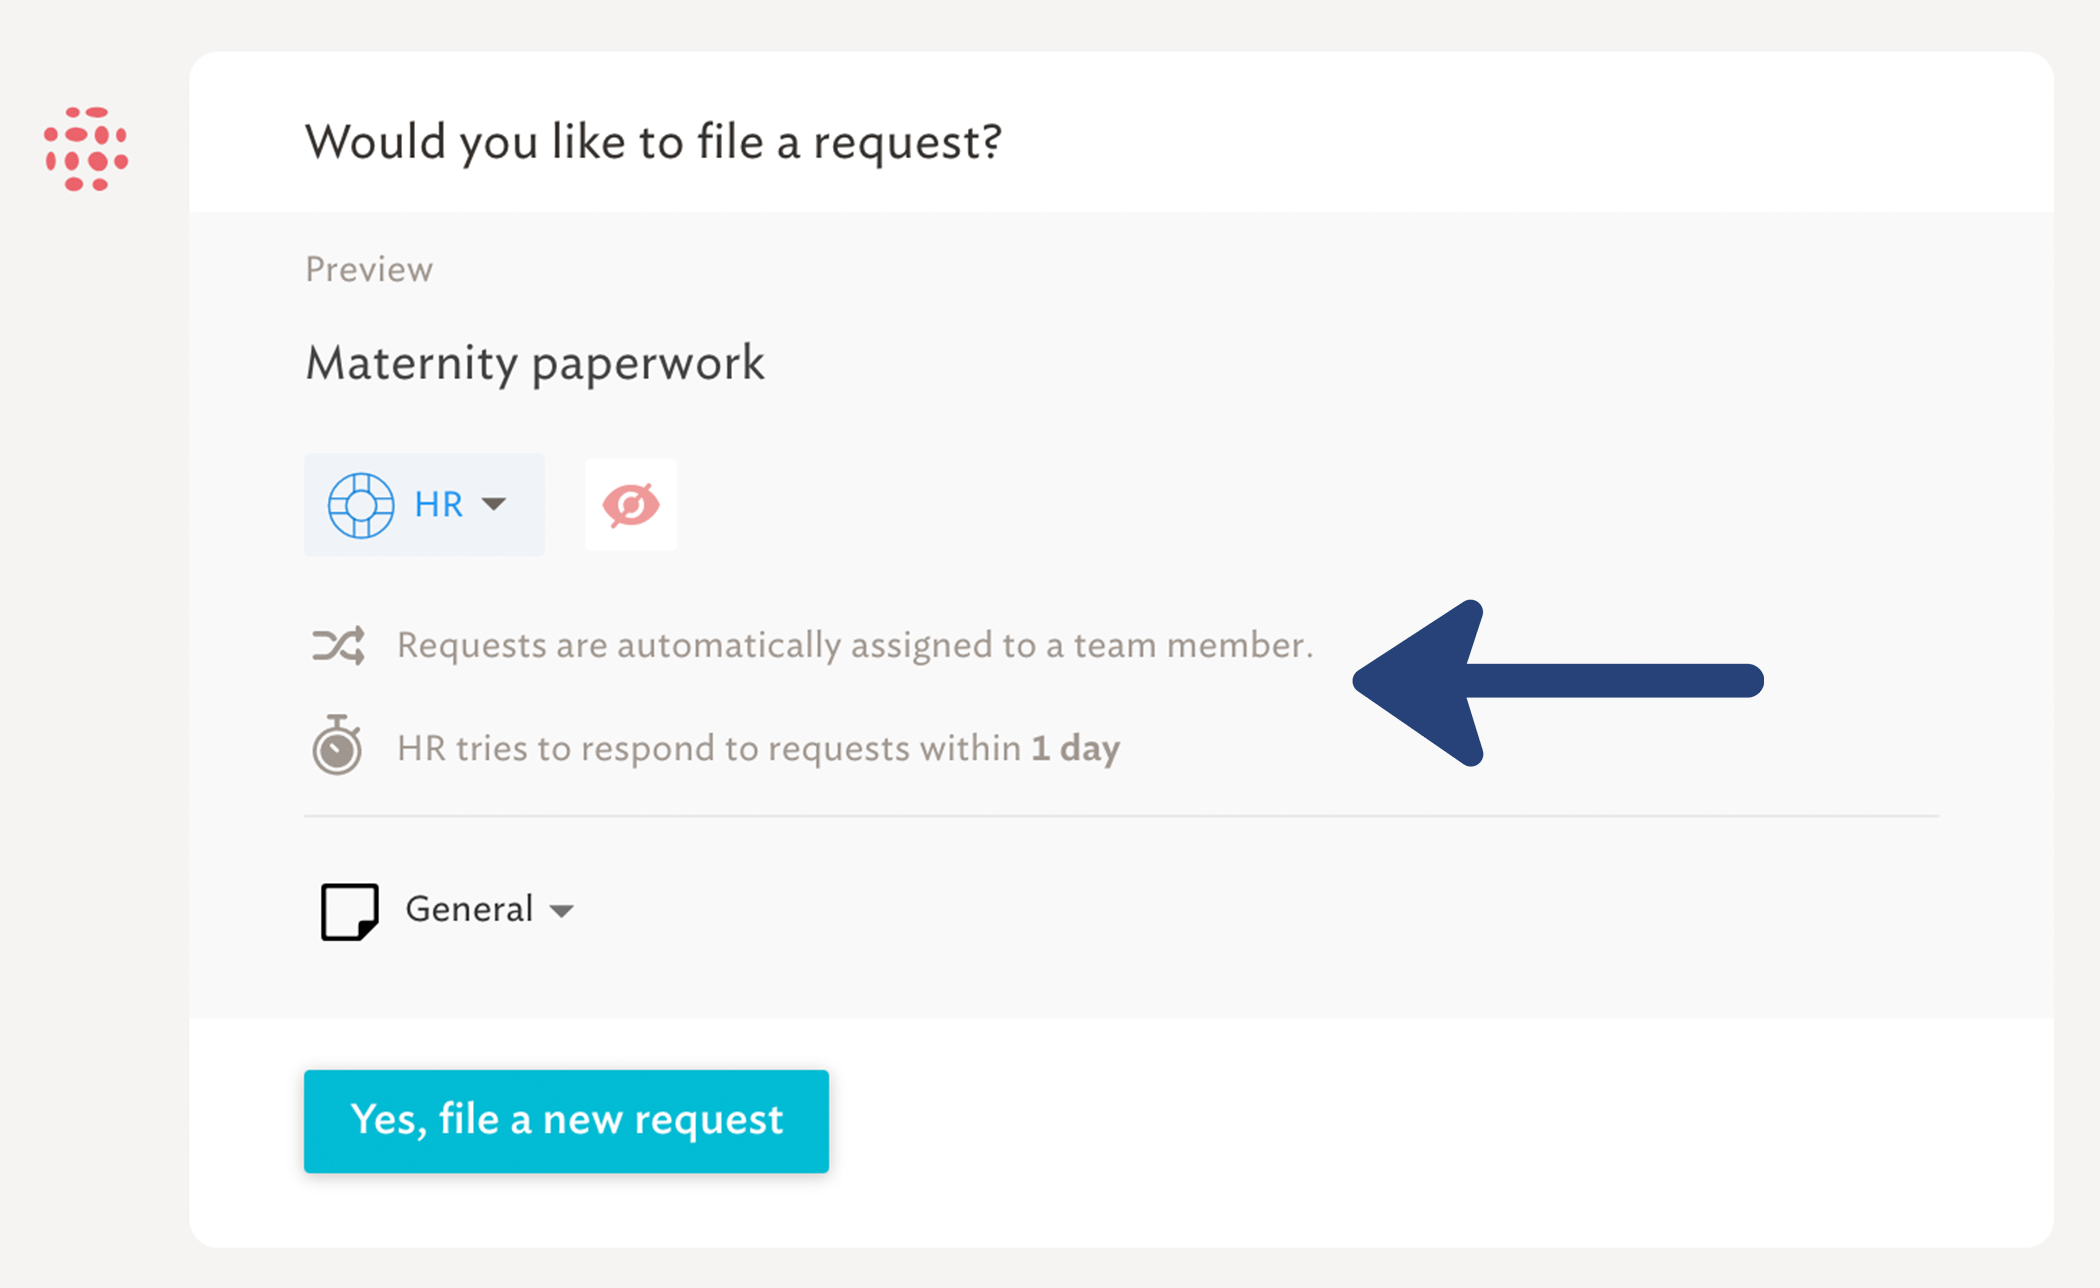Image resolution: width=2100 pixels, height=1288 pixels.
Task: Toggle the private request eye icon
Action: pyautogui.click(x=631, y=505)
